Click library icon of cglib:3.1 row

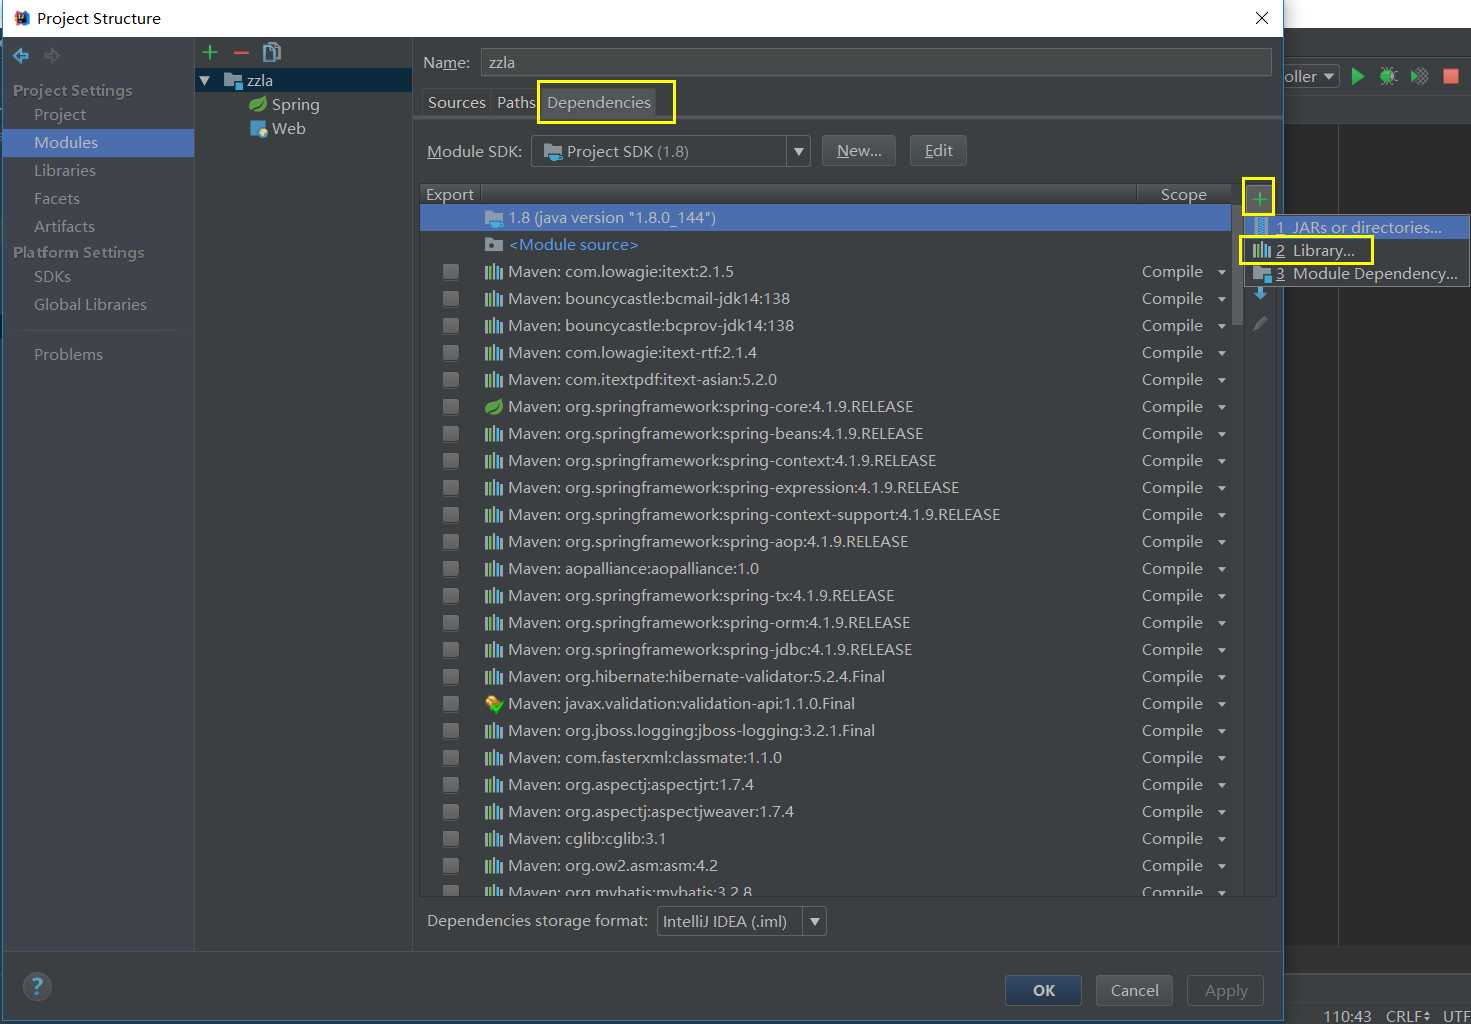(494, 838)
